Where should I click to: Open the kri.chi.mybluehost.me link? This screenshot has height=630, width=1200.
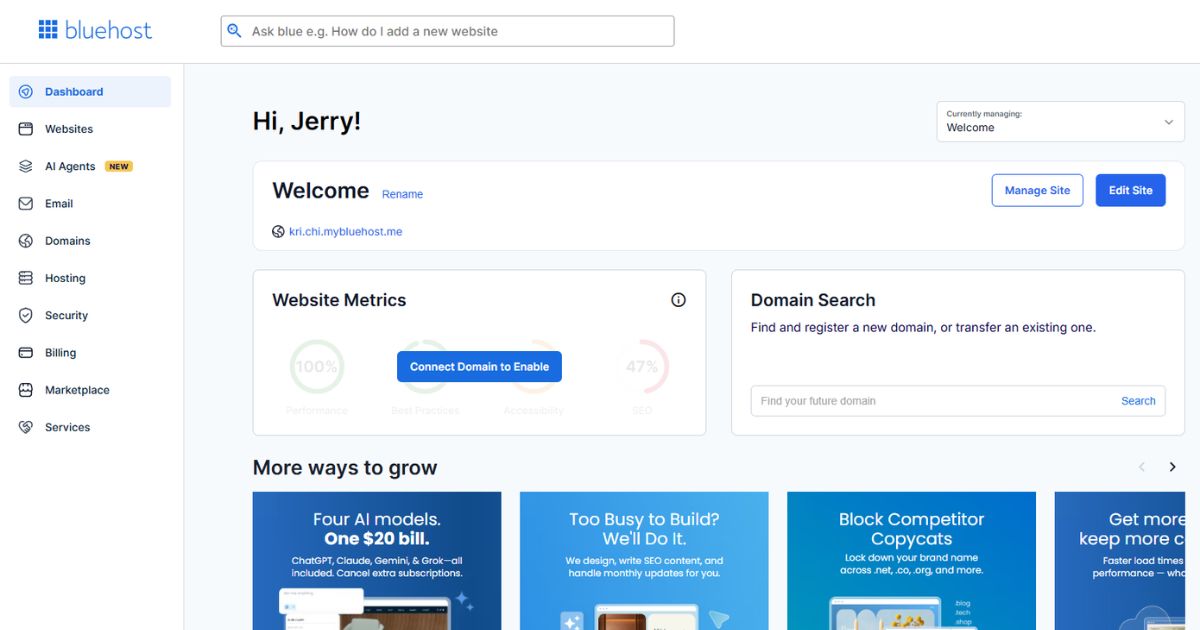point(345,232)
